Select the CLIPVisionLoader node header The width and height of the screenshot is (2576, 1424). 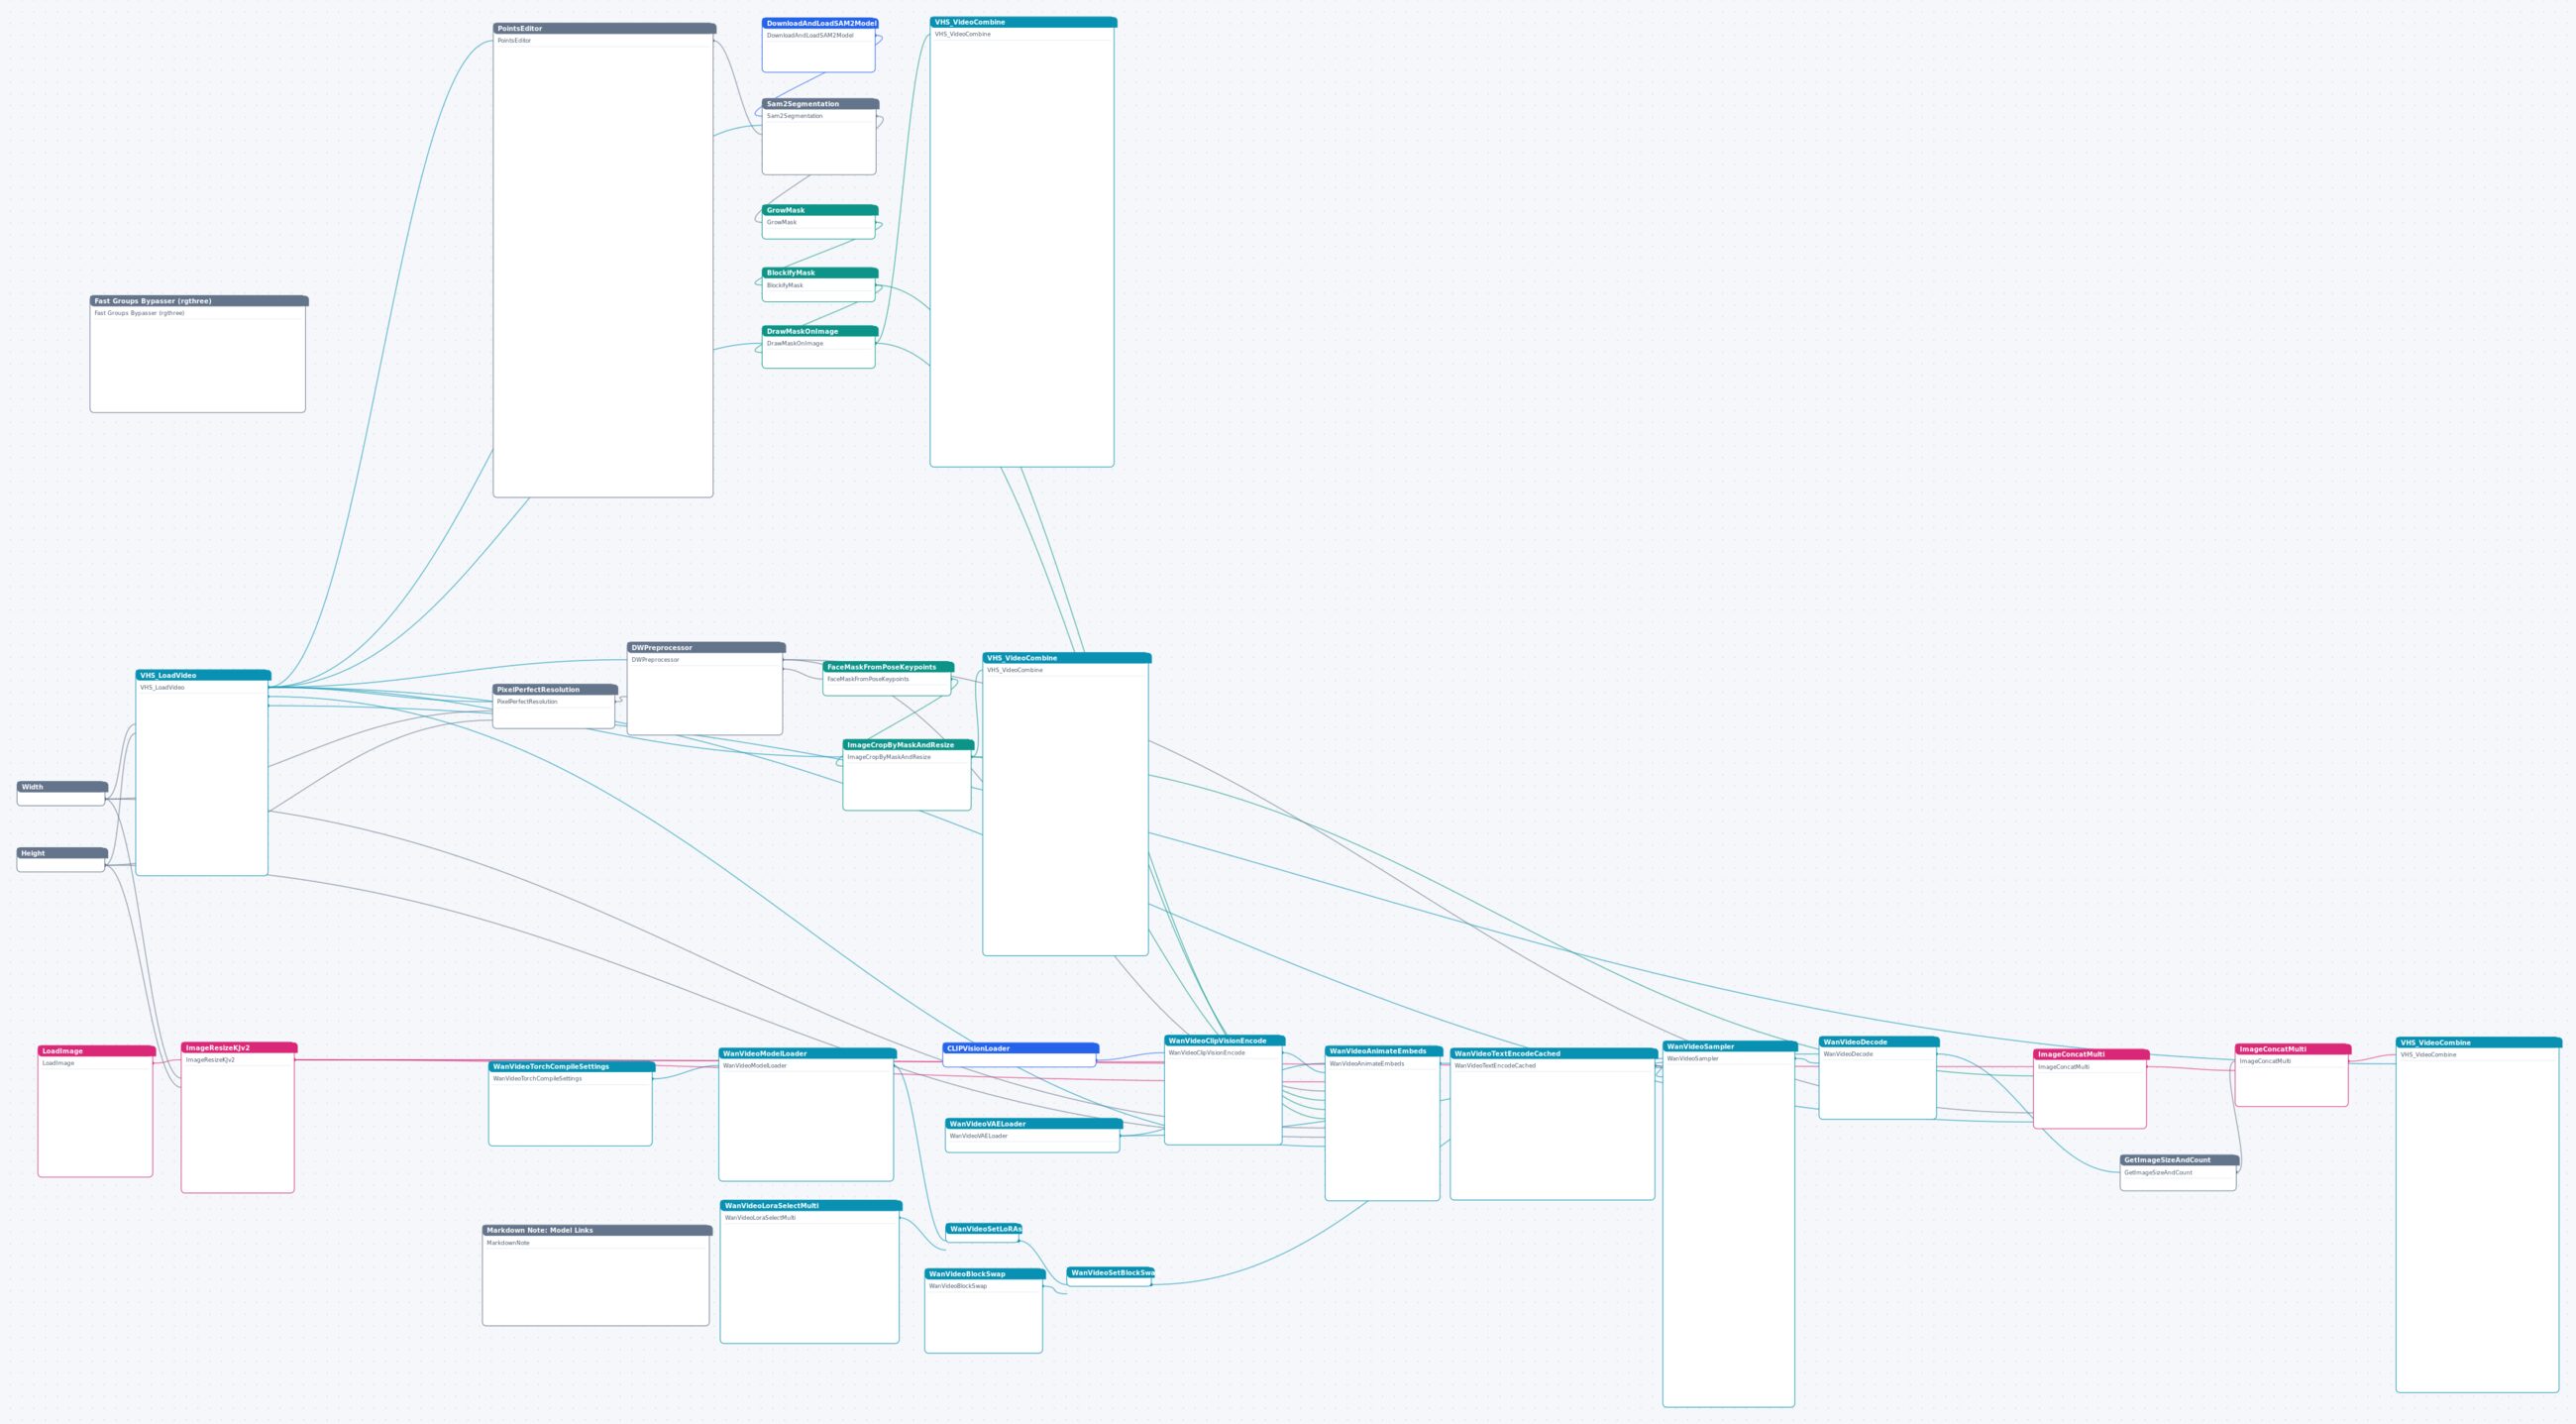tap(1020, 1049)
